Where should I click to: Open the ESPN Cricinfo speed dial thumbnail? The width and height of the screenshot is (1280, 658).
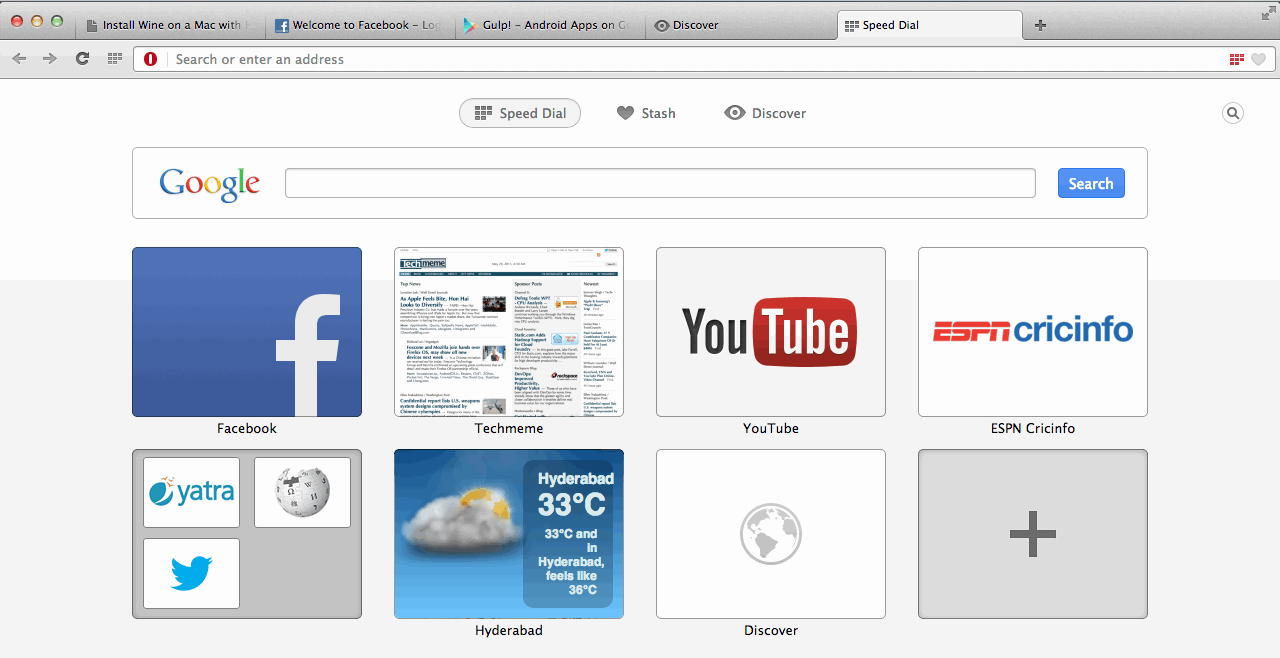click(x=1033, y=332)
